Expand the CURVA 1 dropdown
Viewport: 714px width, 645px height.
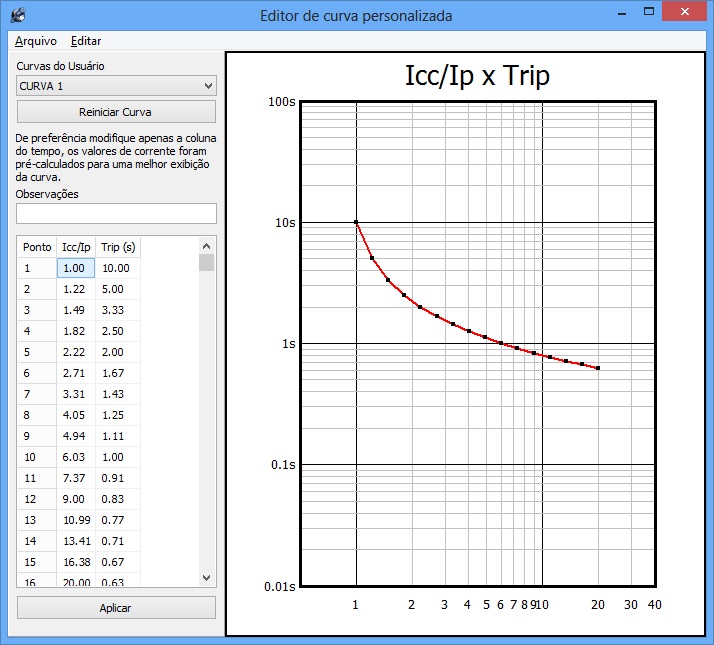tap(116, 86)
